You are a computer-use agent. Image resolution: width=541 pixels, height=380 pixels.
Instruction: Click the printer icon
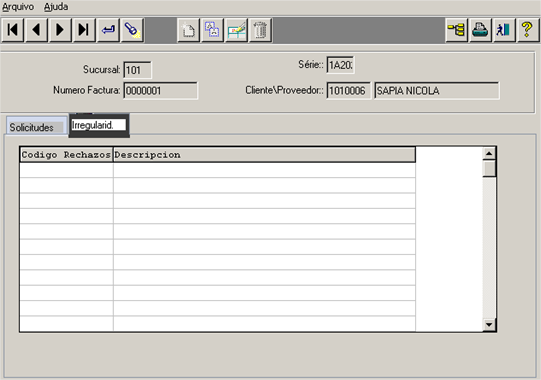pos(480,30)
